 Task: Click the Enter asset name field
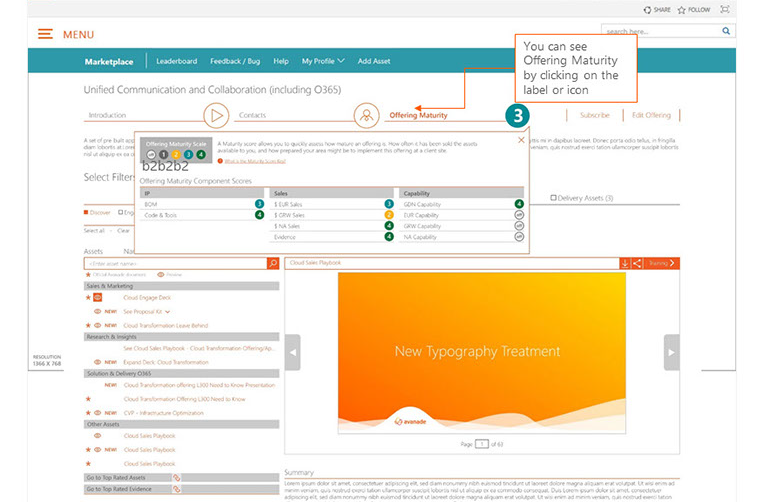point(175,263)
